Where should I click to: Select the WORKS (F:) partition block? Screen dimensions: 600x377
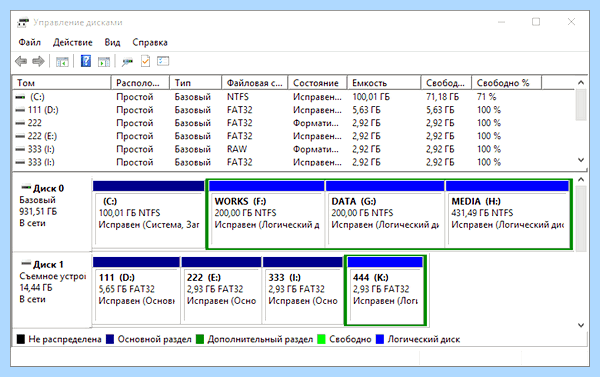pyautogui.click(x=267, y=214)
